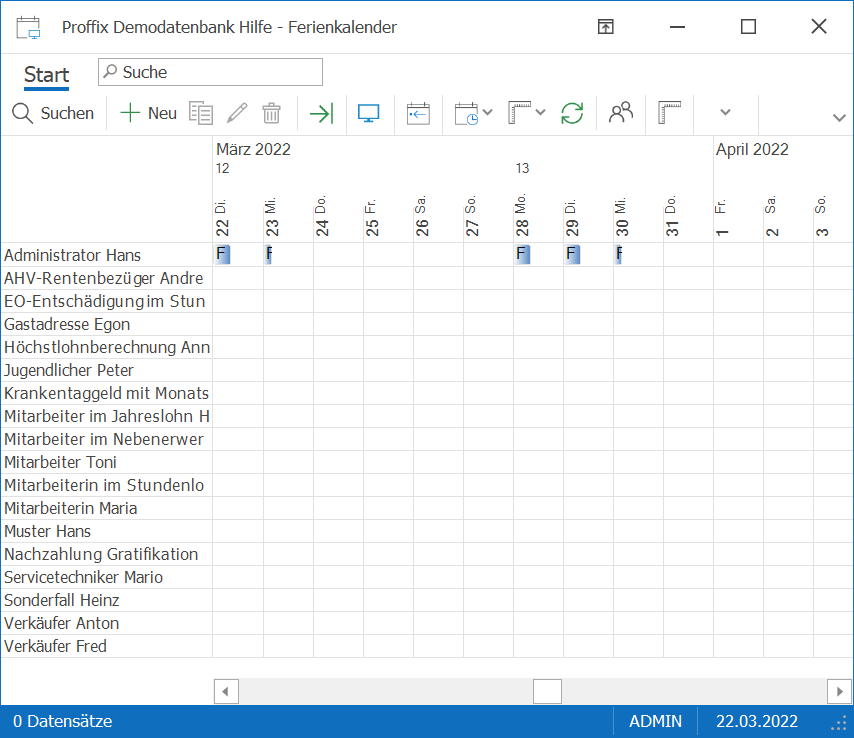Image resolution: width=854 pixels, height=738 pixels.
Task: Click calendar week 13 label
Action: [x=522, y=168]
